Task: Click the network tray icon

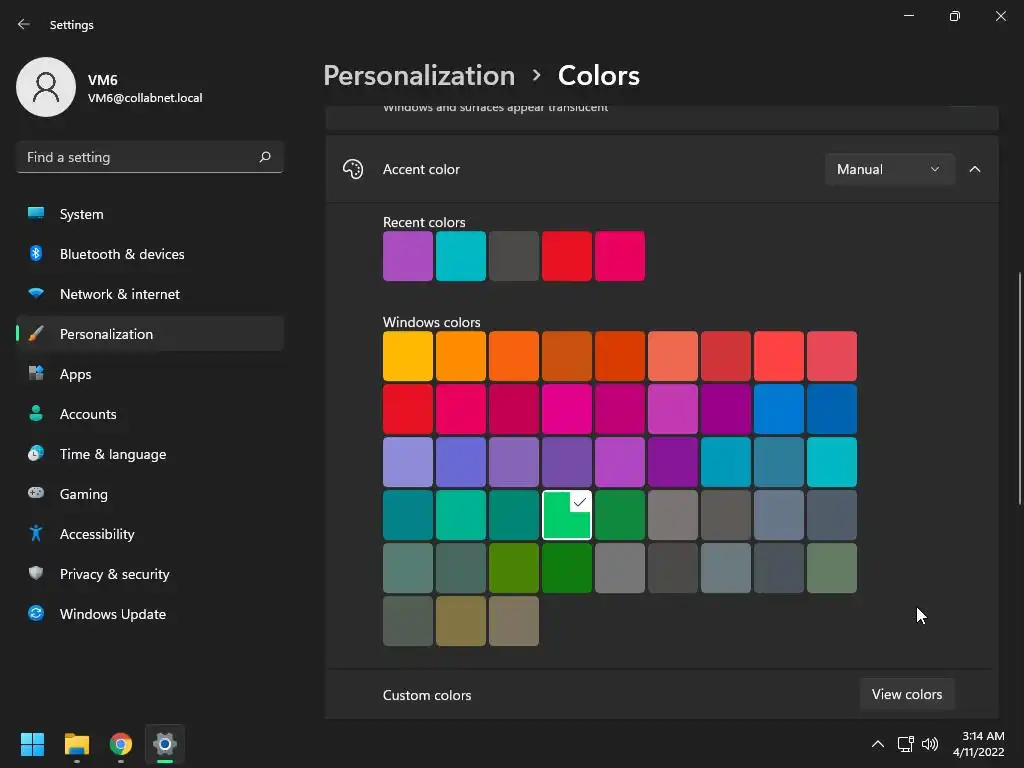Action: coord(905,744)
